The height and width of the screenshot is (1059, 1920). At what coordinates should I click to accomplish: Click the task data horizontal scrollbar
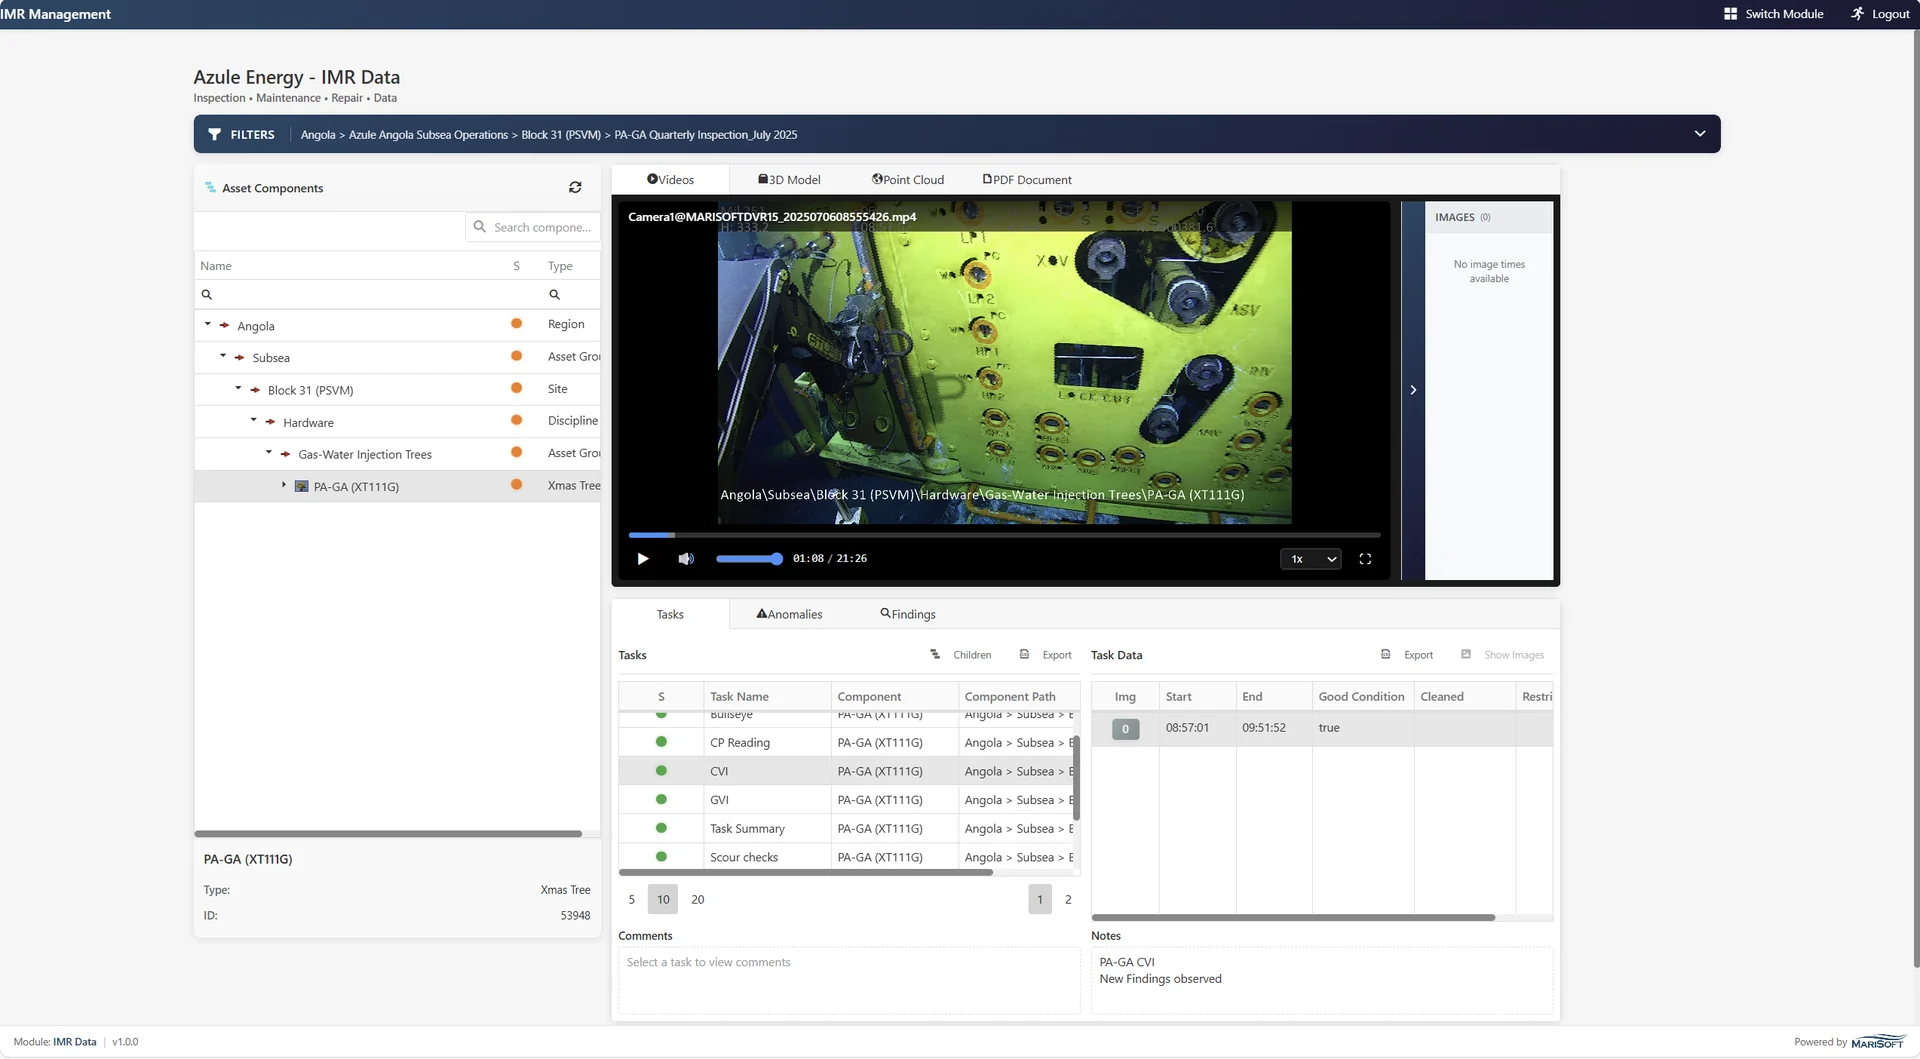pos(1293,917)
